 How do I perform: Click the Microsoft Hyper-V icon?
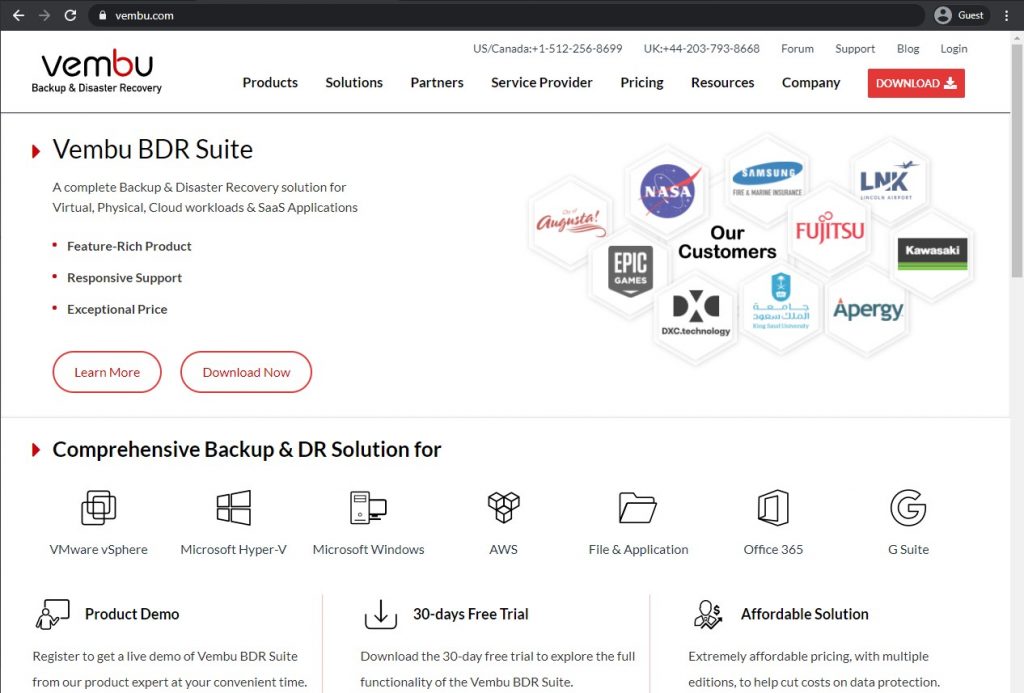(234, 508)
